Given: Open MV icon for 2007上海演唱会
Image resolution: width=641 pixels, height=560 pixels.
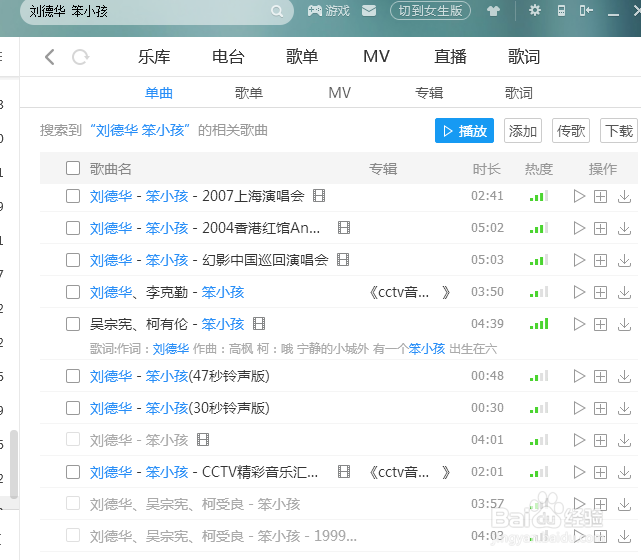Looking at the screenshot, I should pyautogui.click(x=319, y=196).
